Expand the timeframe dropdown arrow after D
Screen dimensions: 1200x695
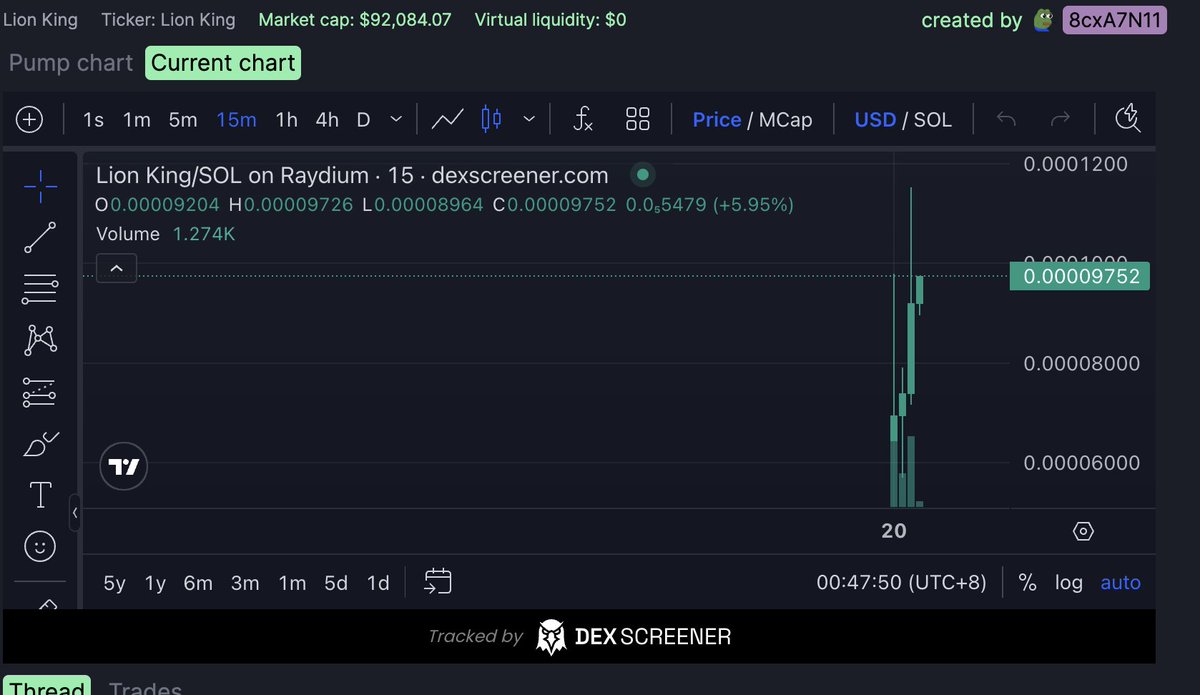click(396, 120)
